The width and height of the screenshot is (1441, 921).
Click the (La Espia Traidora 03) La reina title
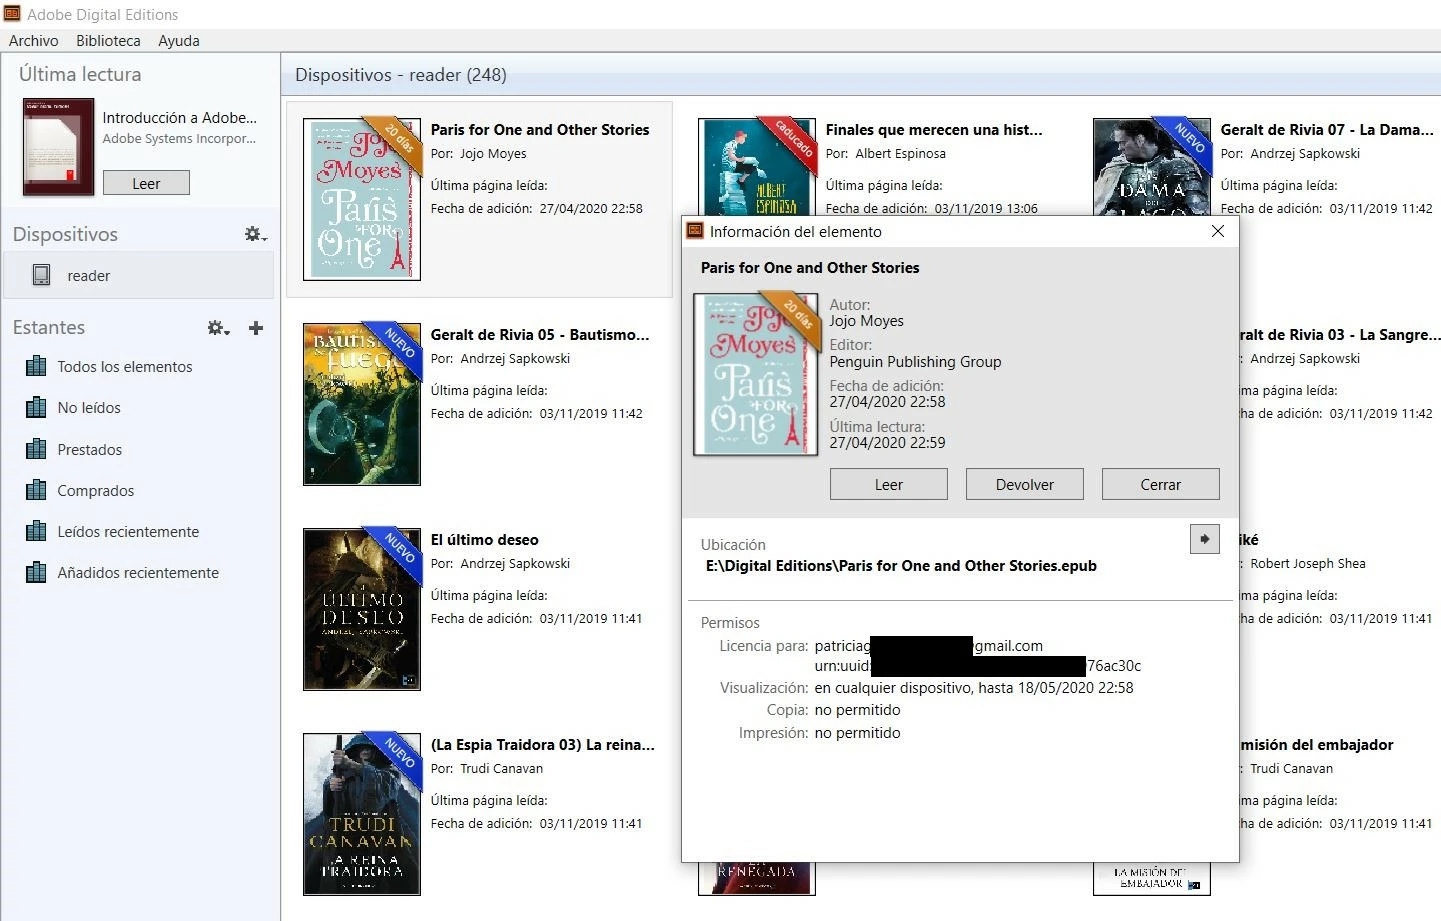(x=543, y=745)
